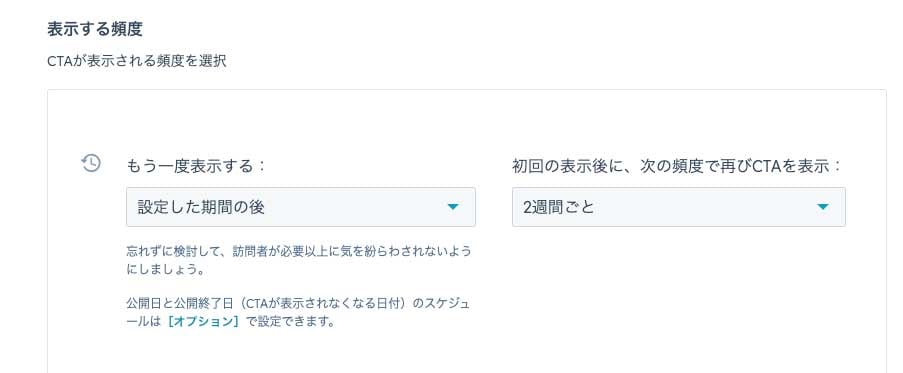Select the 設定した期間の後 value text
The image size is (903, 373).
(201, 207)
